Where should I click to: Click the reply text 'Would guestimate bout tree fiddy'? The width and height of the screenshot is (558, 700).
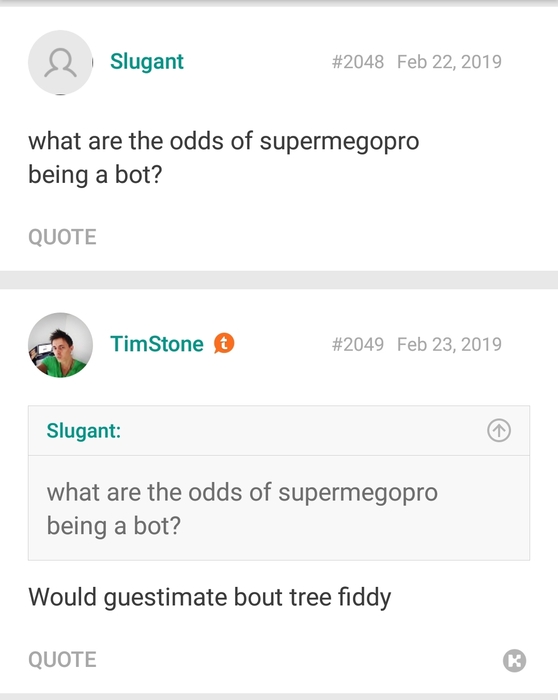[x=209, y=597]
